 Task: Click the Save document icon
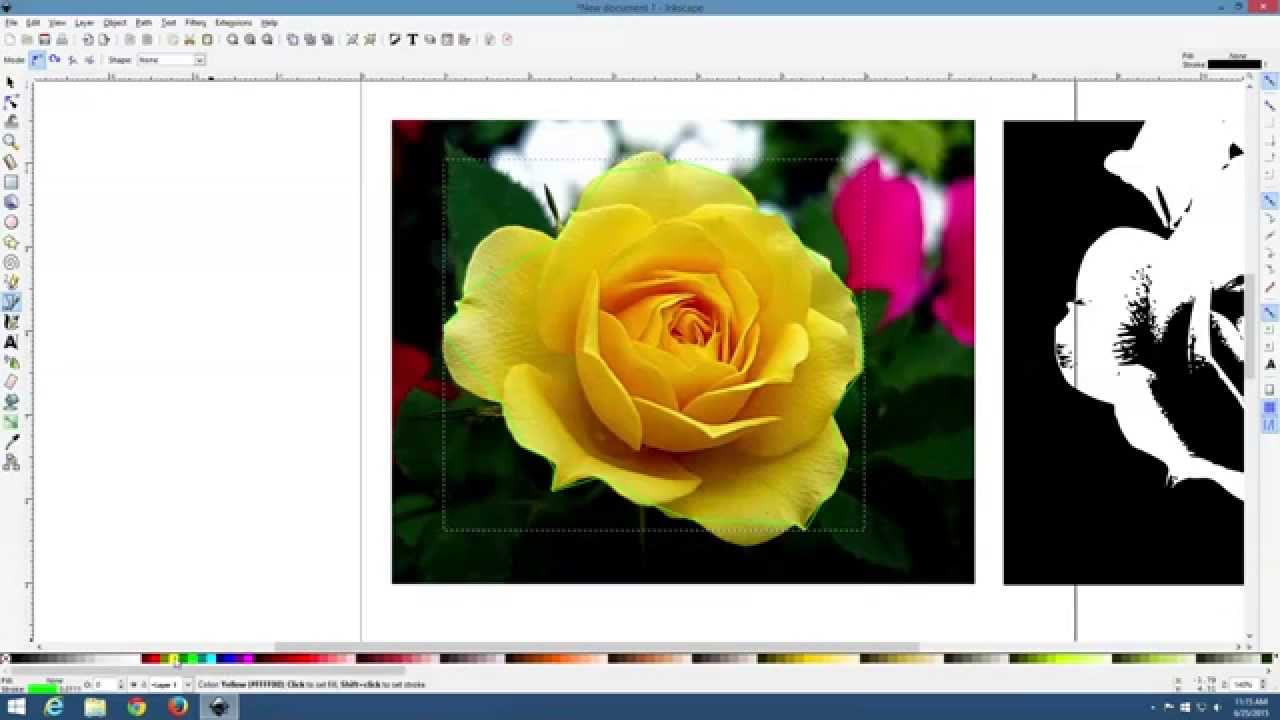[x=45, y=39]
